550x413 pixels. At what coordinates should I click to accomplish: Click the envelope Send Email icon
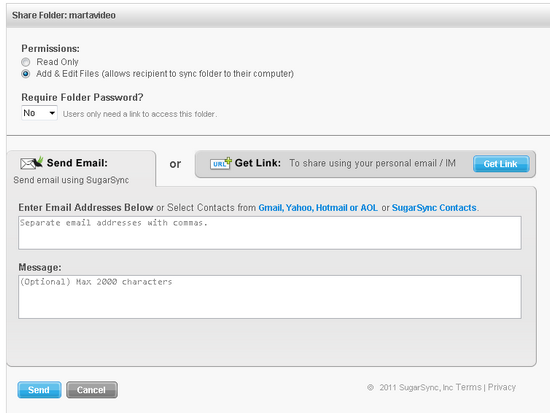pyautogui.click(x=32, y=163)
